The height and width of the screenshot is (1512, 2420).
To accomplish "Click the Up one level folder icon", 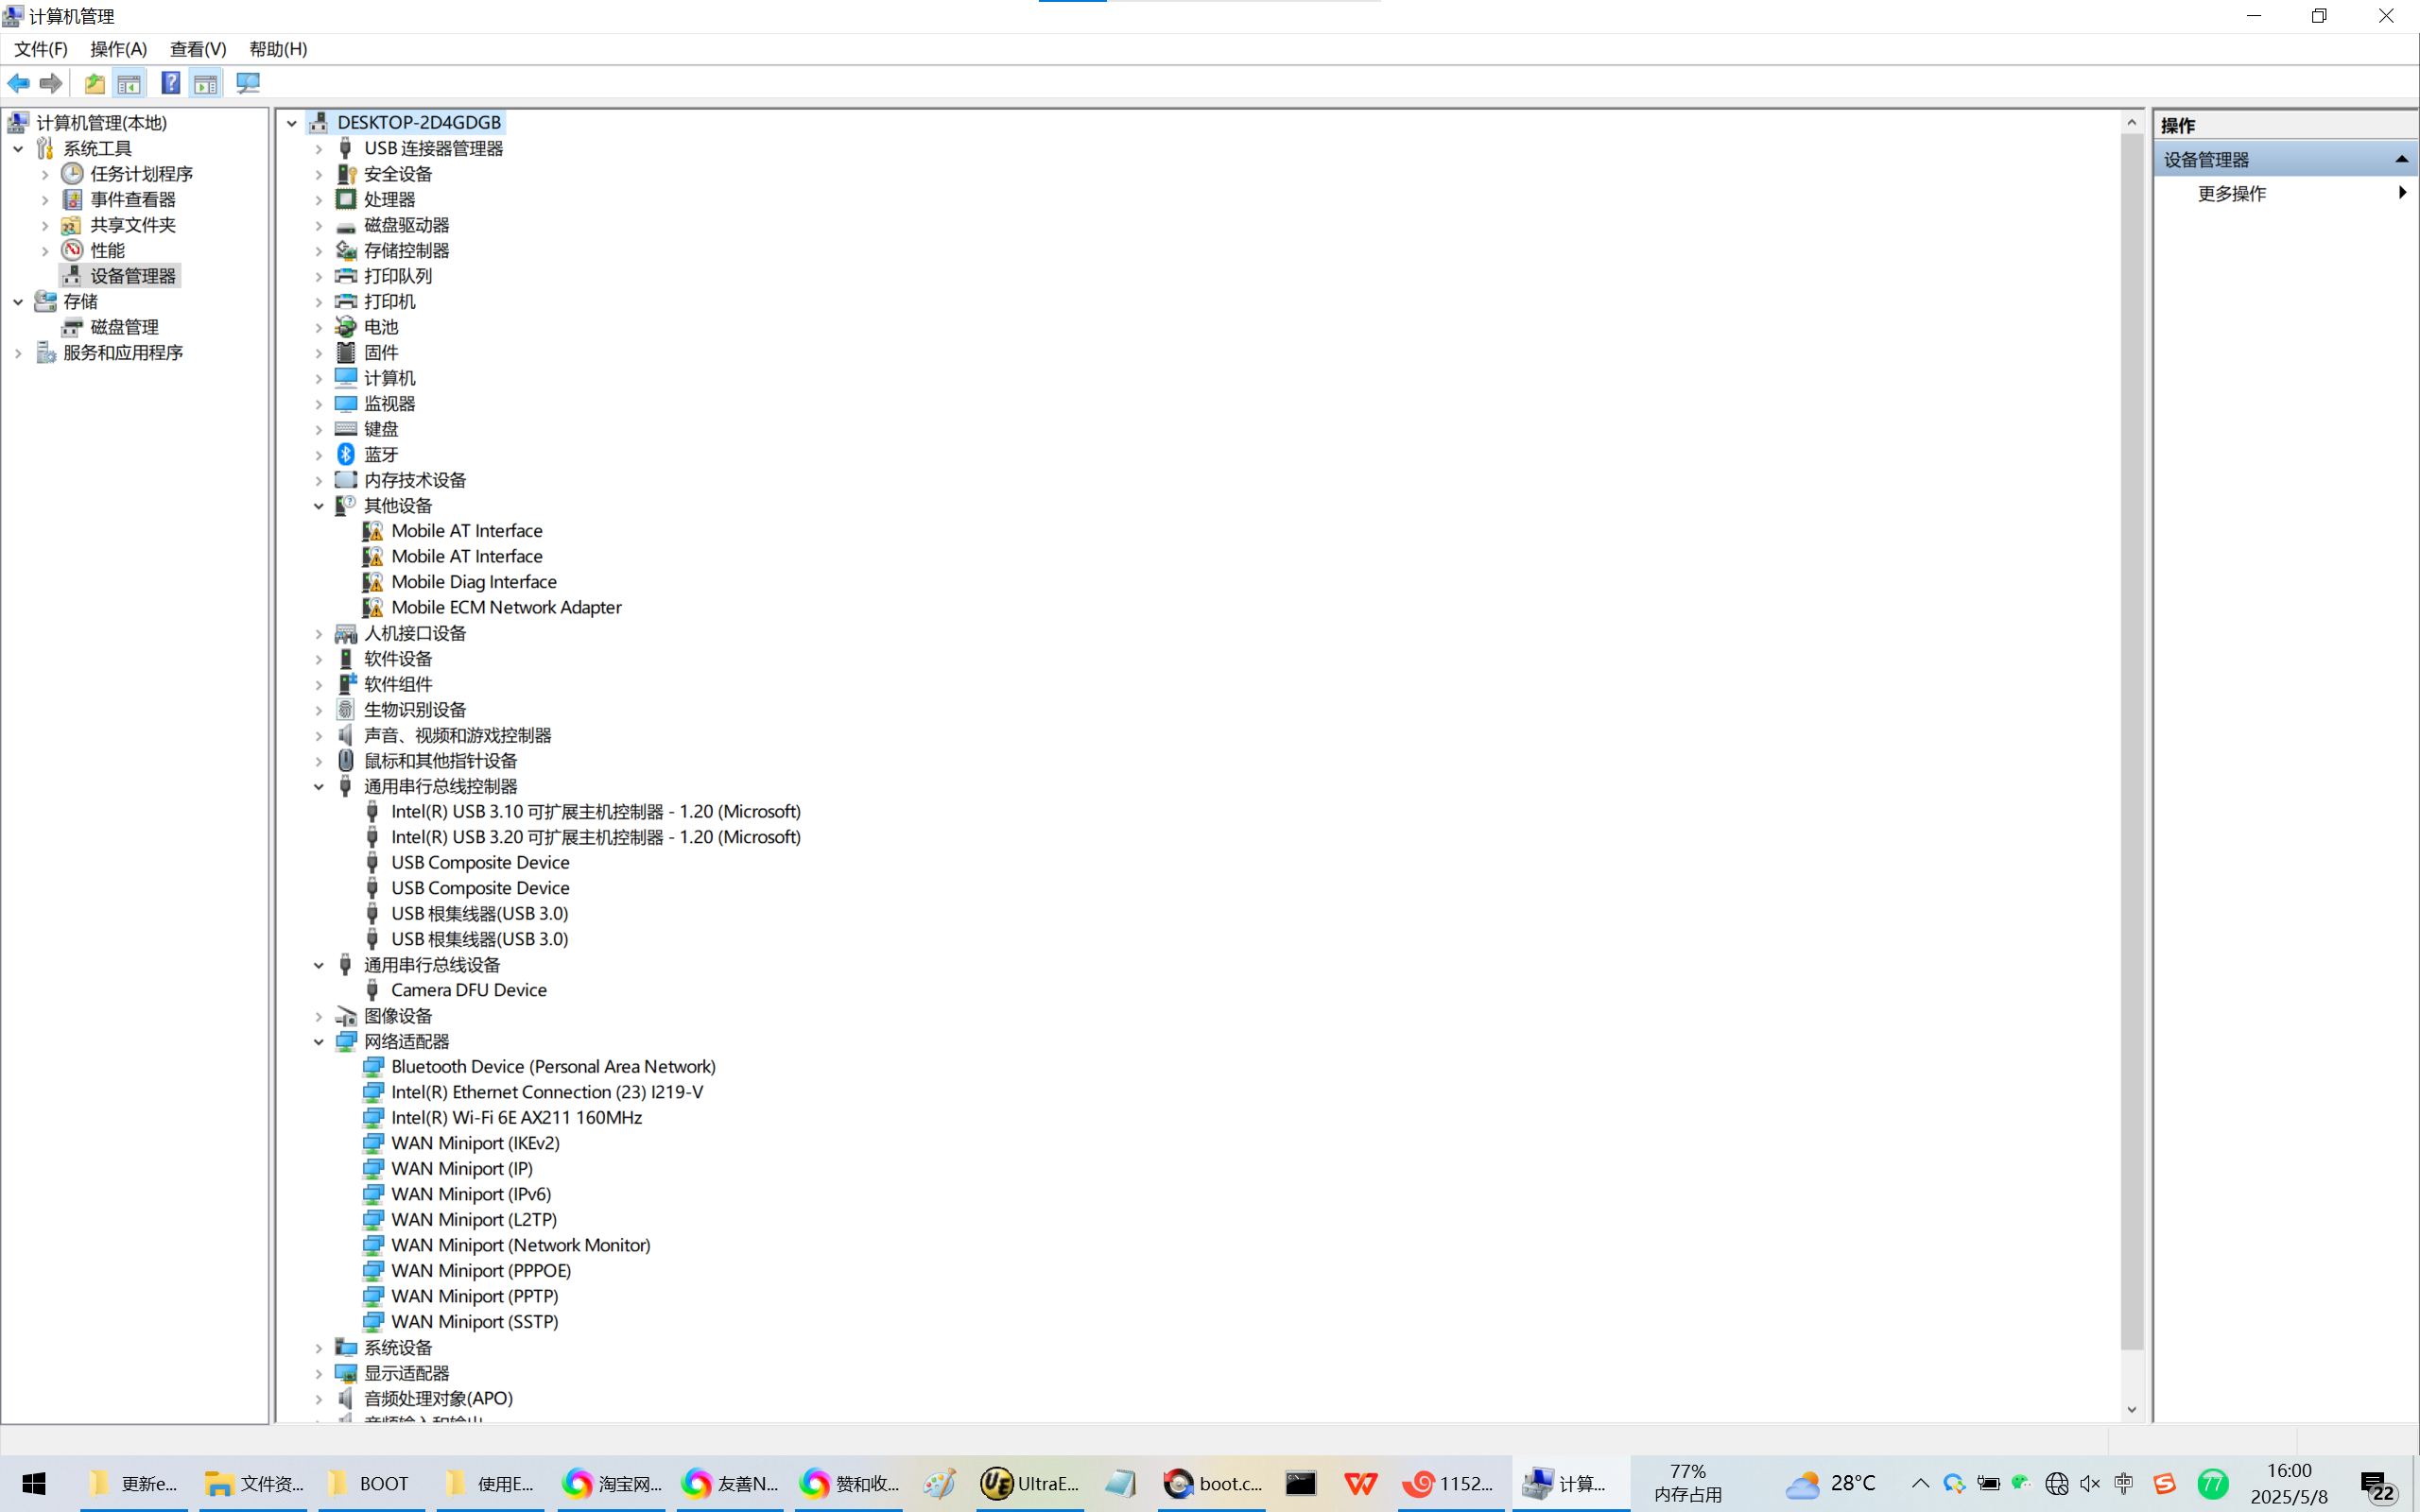I will click(94, 83).
